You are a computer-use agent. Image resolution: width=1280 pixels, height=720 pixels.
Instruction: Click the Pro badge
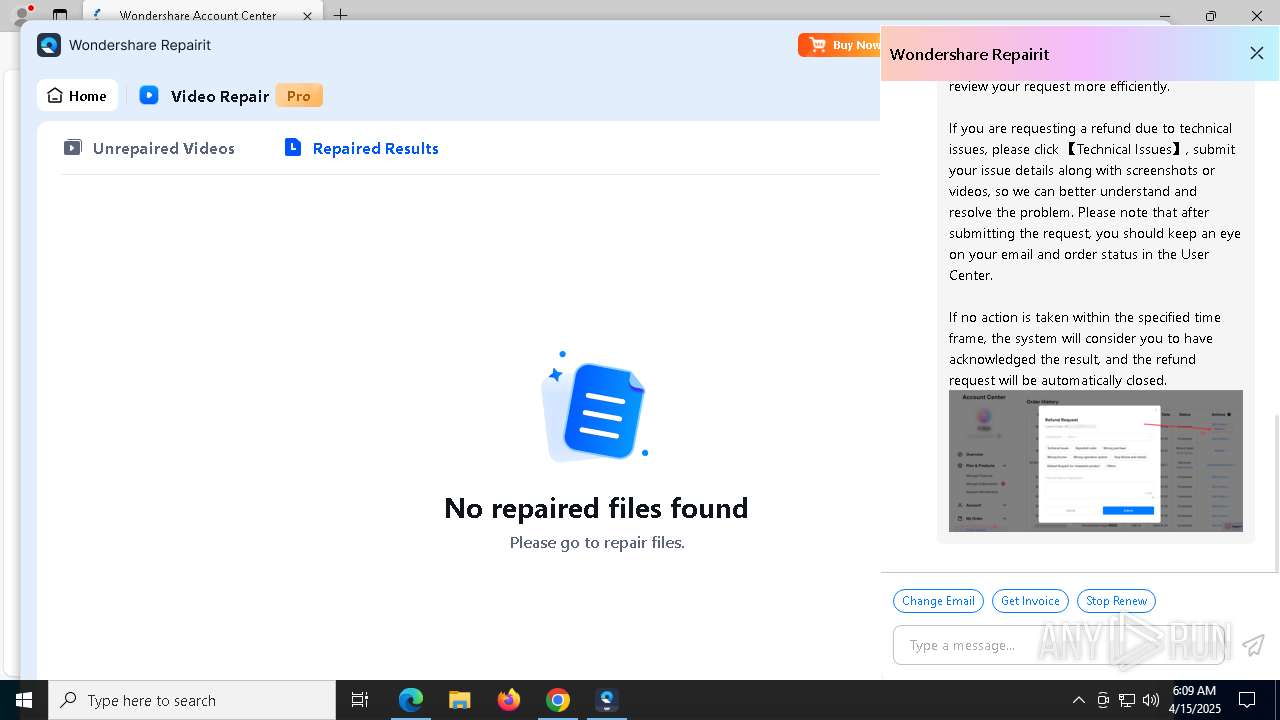(299, 96)
